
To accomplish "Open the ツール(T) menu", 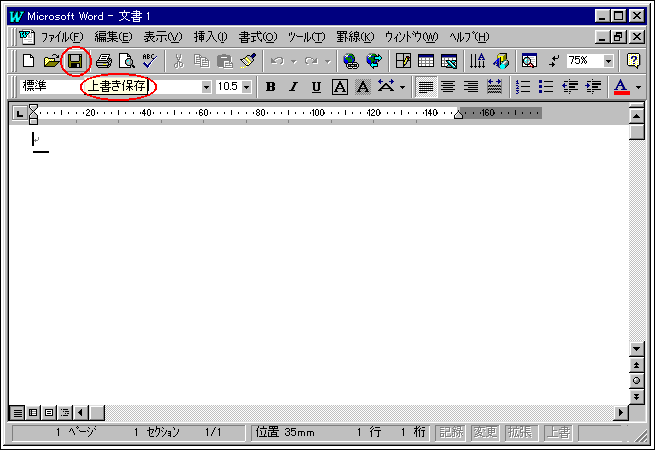I will [x=306, y=37].
